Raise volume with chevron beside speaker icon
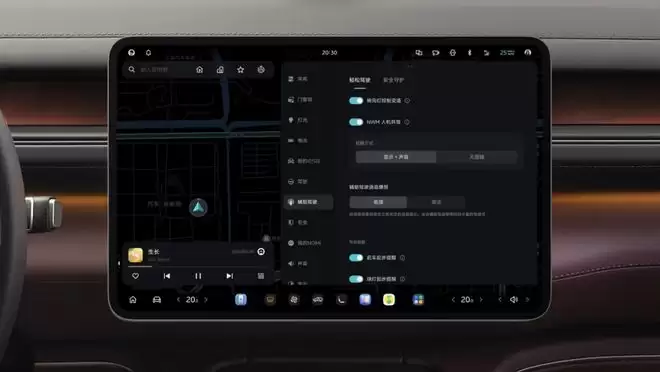Image resolution: width=660 pixels, height=372 pixels. pos(527,300)
